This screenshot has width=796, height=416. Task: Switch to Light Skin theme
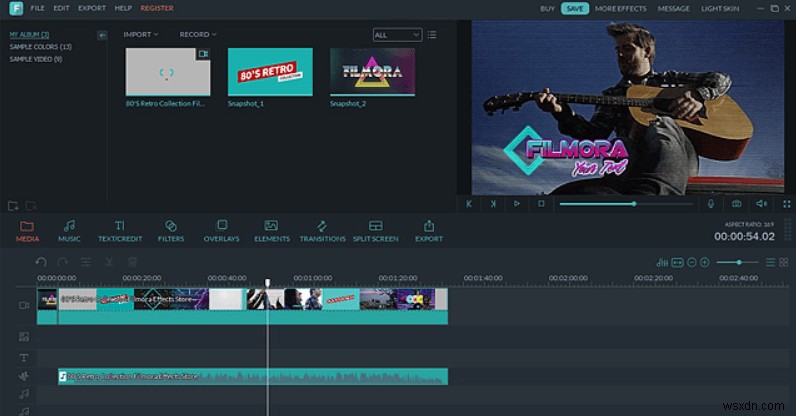(x=720, y=9)
